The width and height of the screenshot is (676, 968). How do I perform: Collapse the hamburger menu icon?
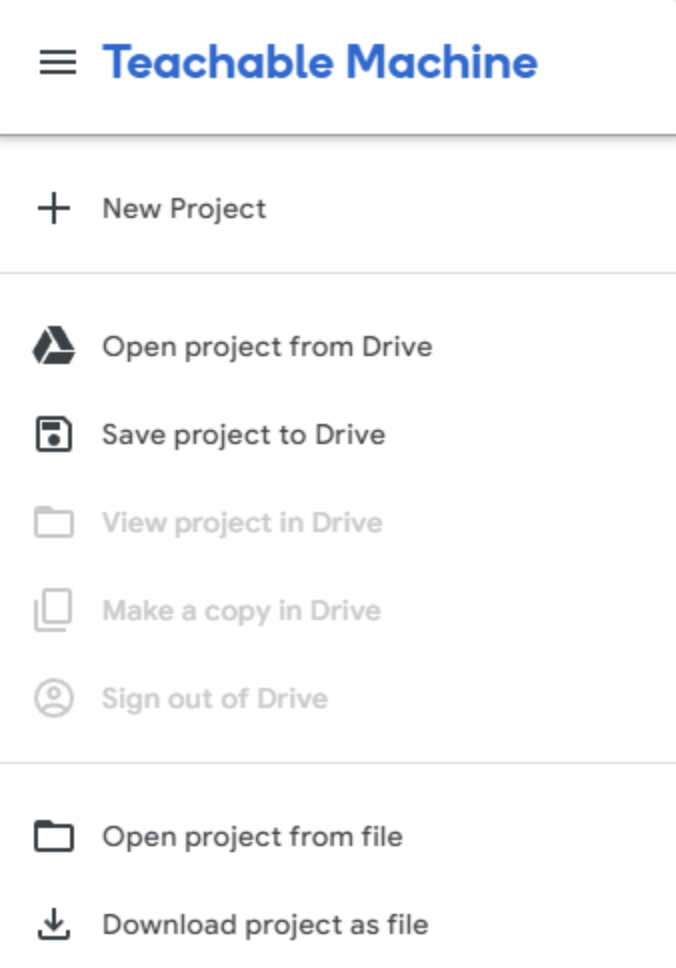[57, 63]
